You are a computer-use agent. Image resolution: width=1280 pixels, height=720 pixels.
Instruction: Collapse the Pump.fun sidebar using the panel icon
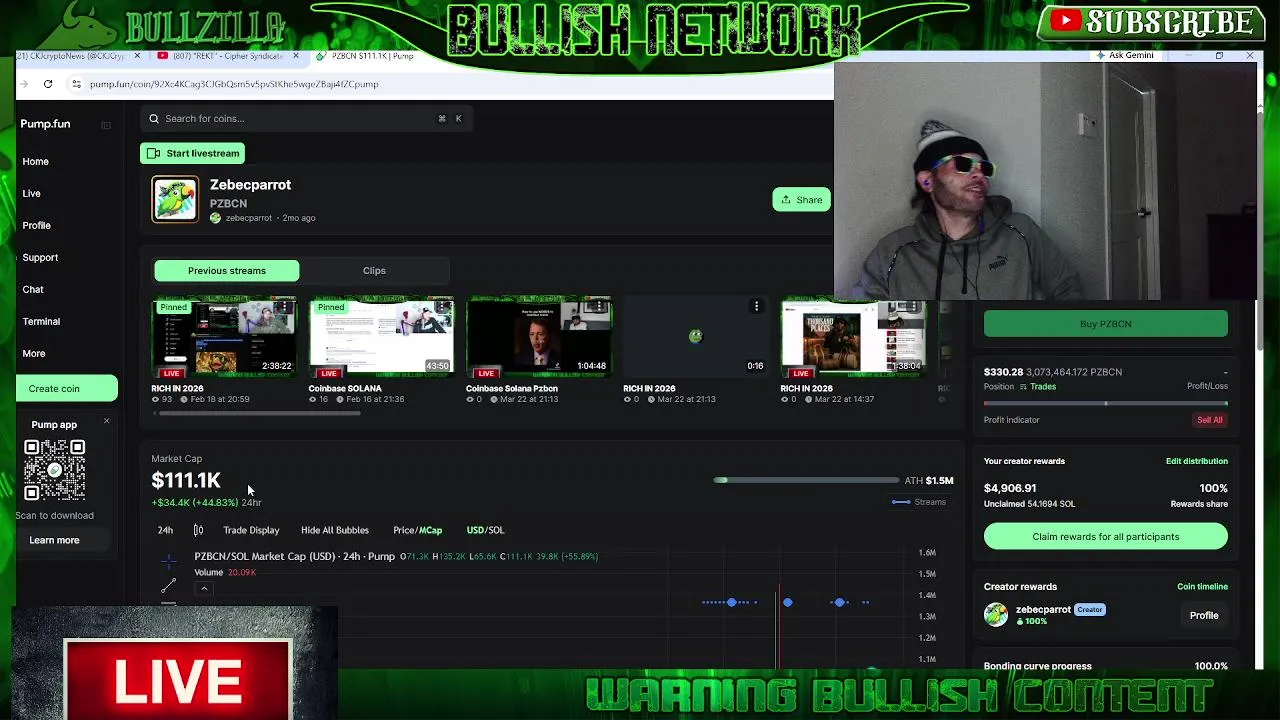click(x=106, y=125)
